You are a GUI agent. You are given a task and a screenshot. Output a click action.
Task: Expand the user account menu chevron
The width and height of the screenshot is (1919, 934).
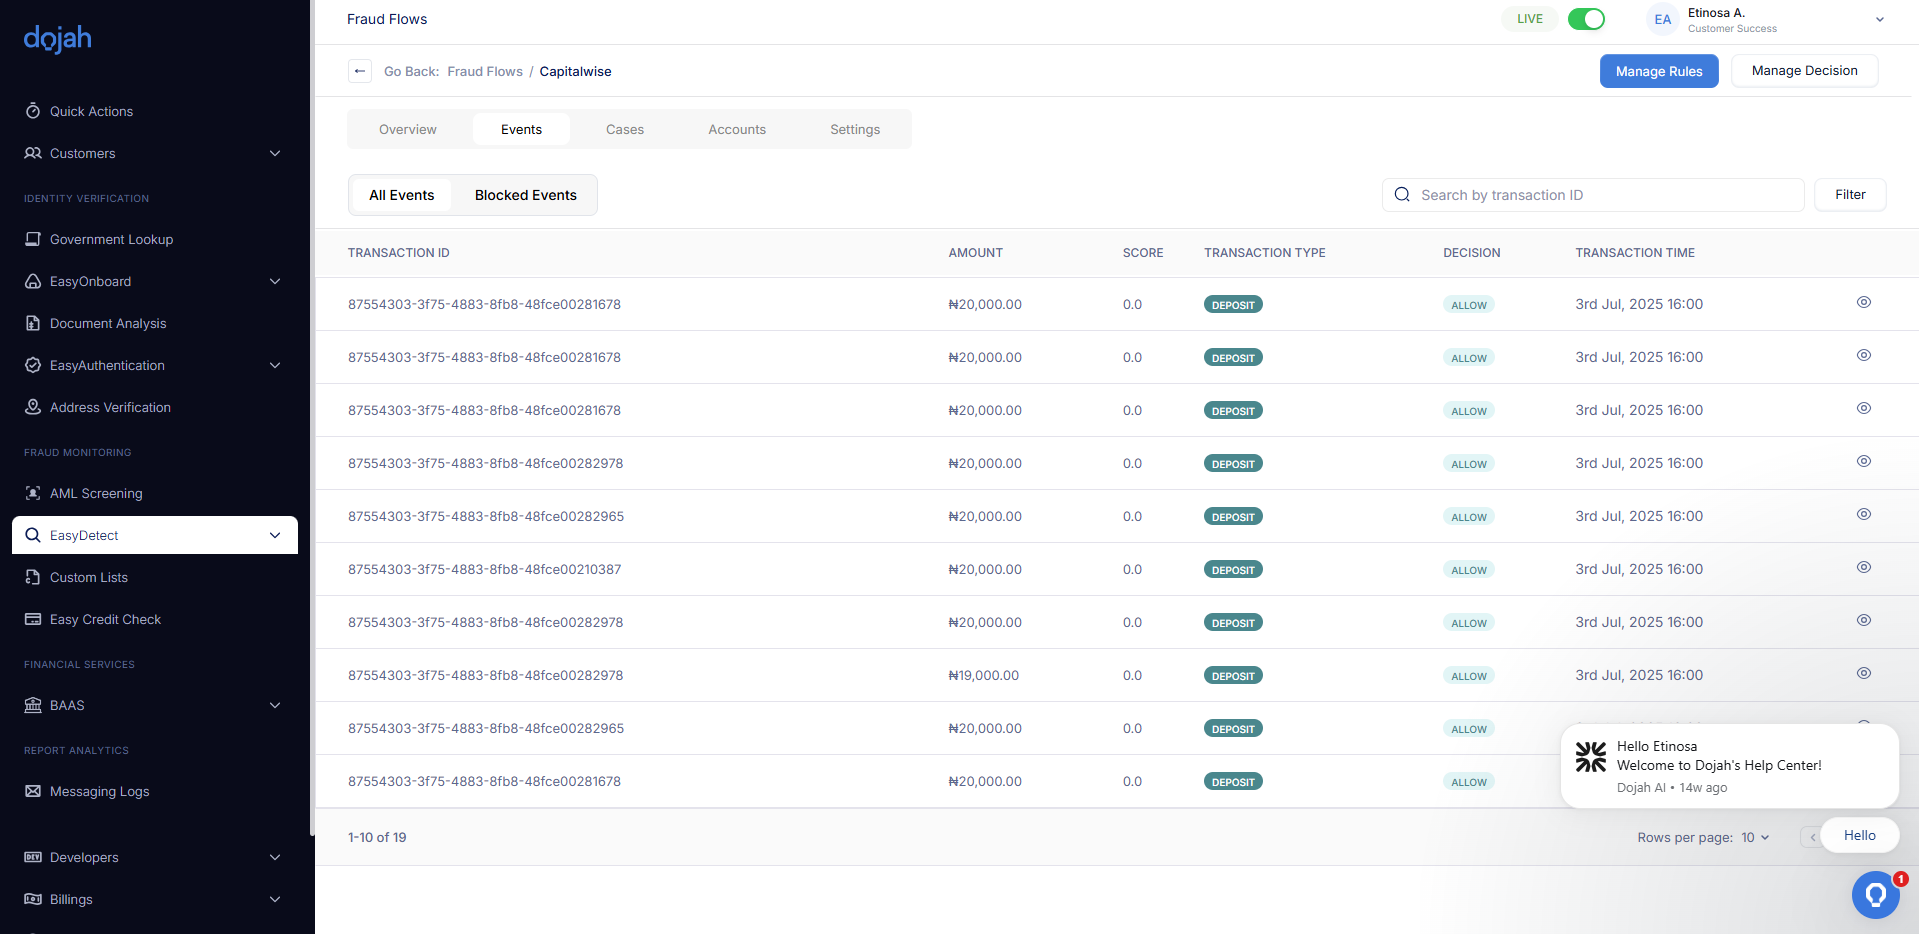pyautogui.click(x=1879, y=19)
